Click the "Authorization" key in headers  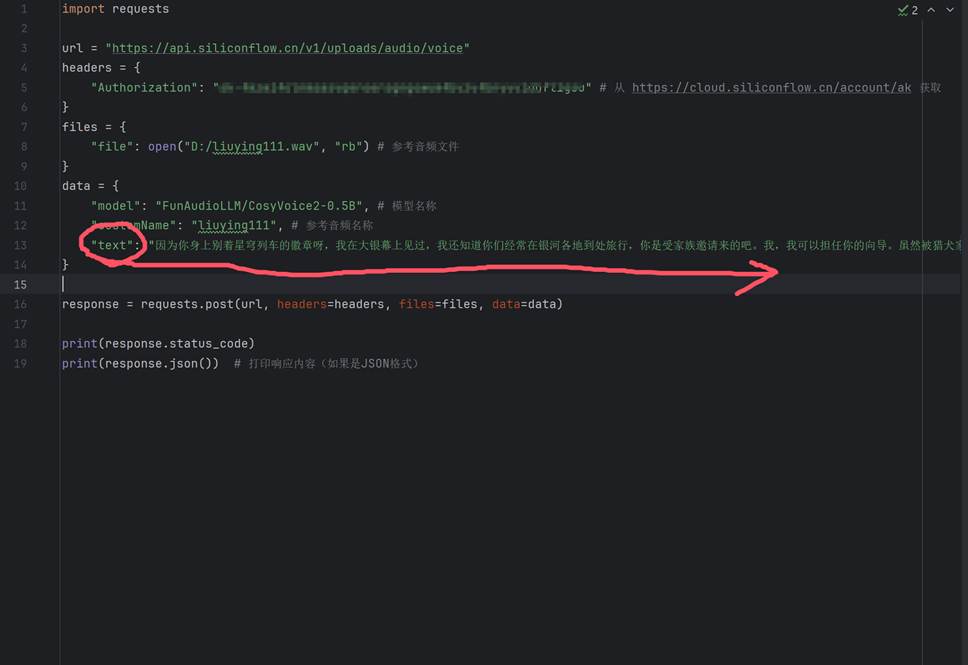pyautogui.click(x=145, y=88)
